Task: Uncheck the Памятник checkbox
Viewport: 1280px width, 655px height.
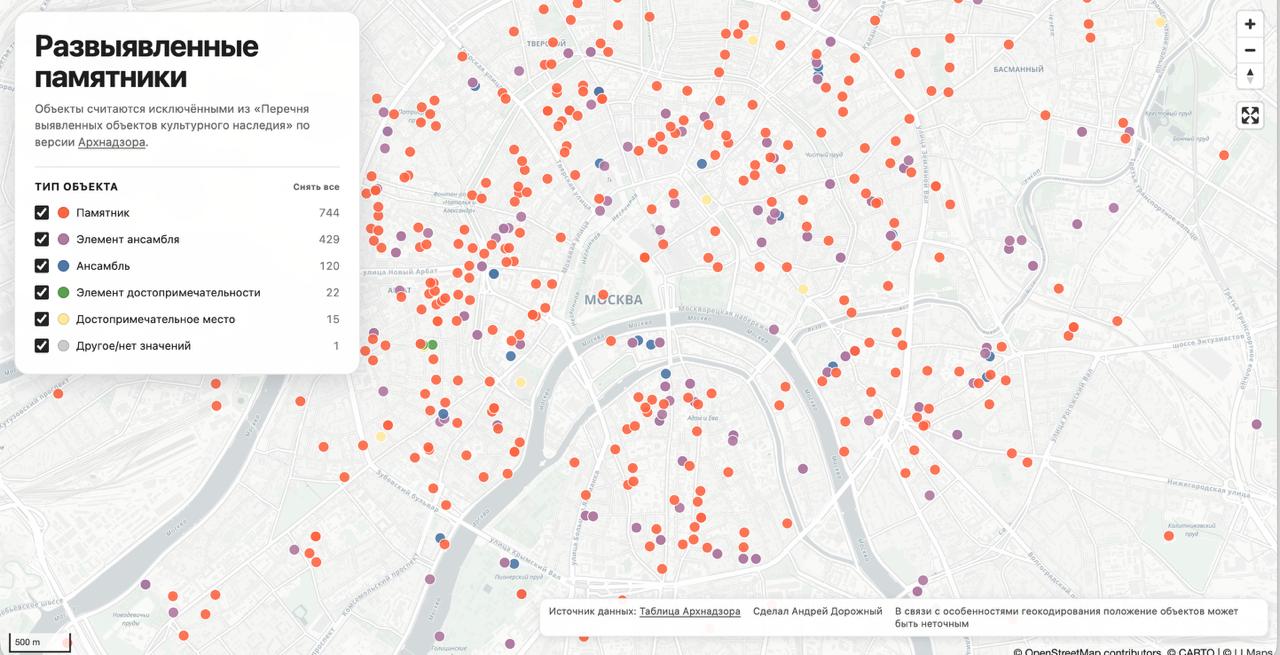Action: click(42, 213)
